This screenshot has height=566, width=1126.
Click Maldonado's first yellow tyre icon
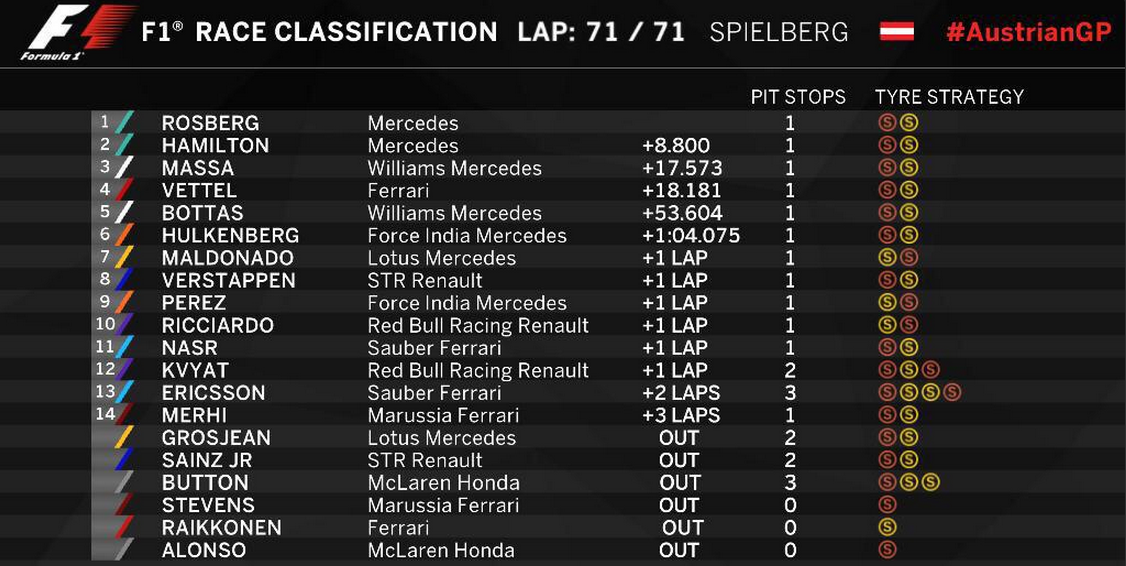click(887, 258)
